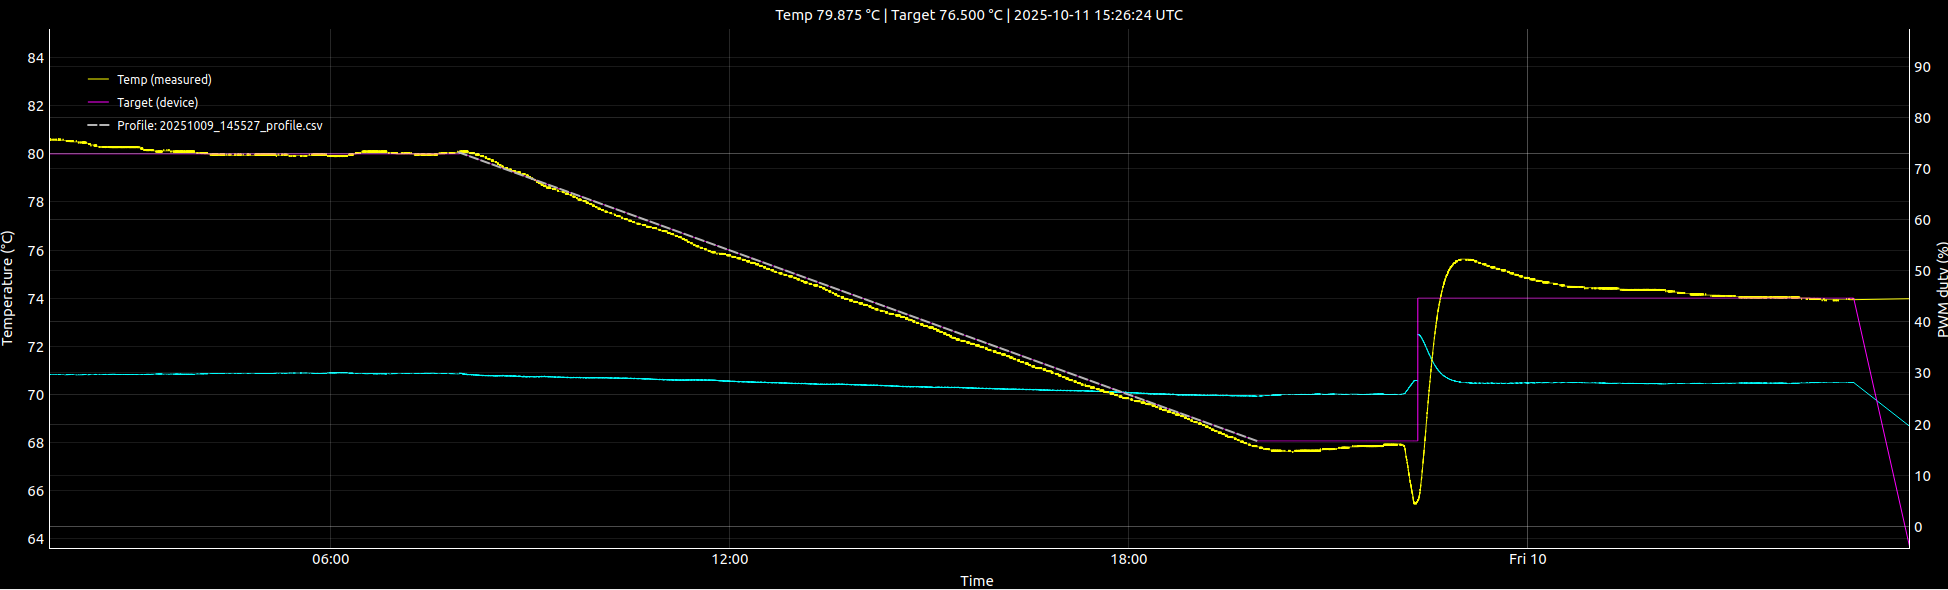The image size is (1948, 590).
Task: Click the dashed gray line swatch in legend
Action: click(98, 126)
